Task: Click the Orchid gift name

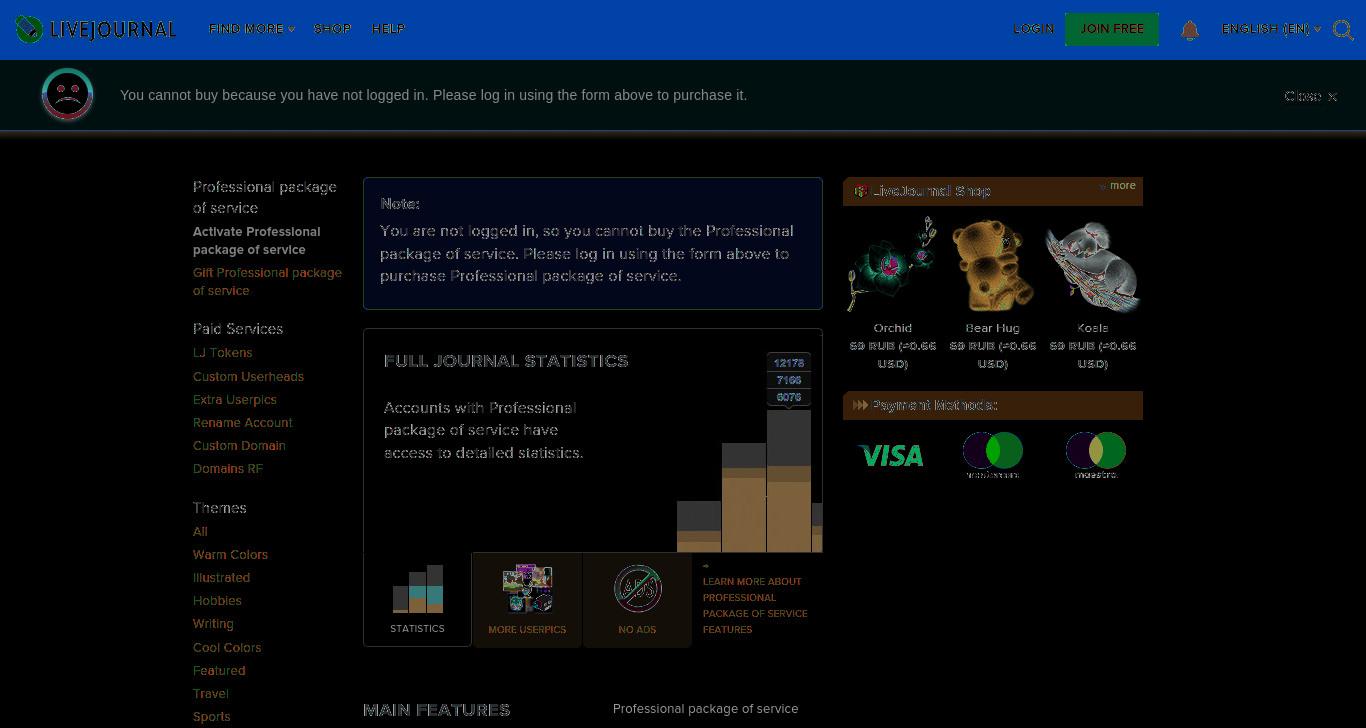Action: (x=892, y=328)
